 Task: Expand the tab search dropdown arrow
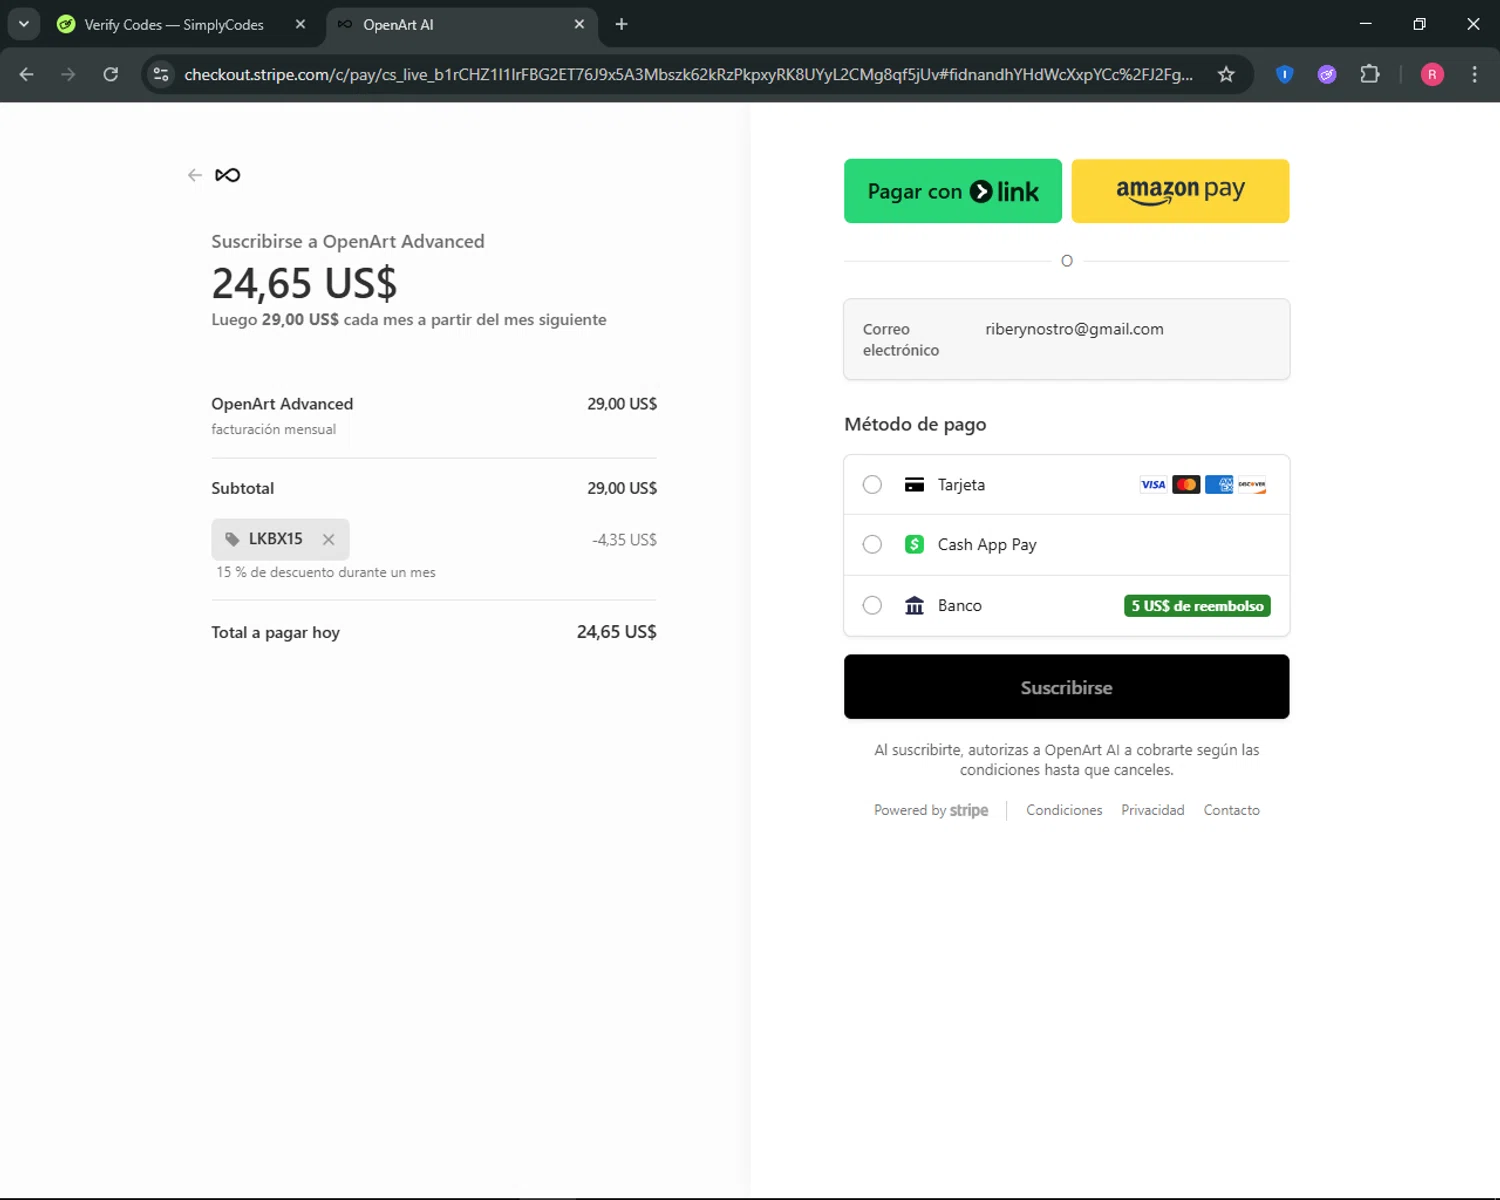coord(23,24)
